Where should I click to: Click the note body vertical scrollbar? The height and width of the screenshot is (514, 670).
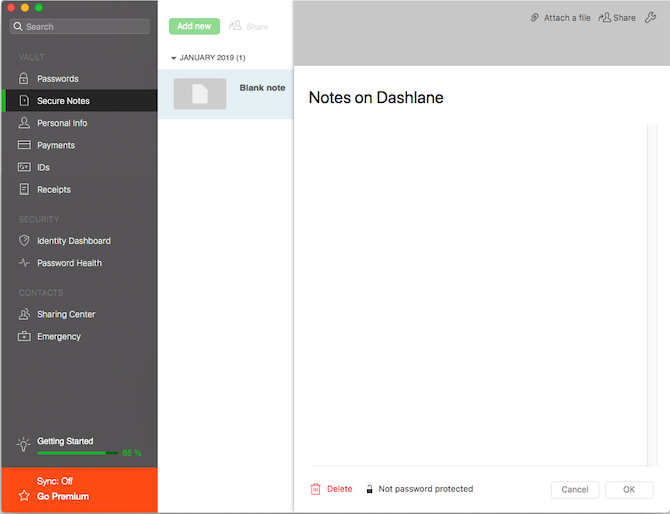click(x=652, y=295)
